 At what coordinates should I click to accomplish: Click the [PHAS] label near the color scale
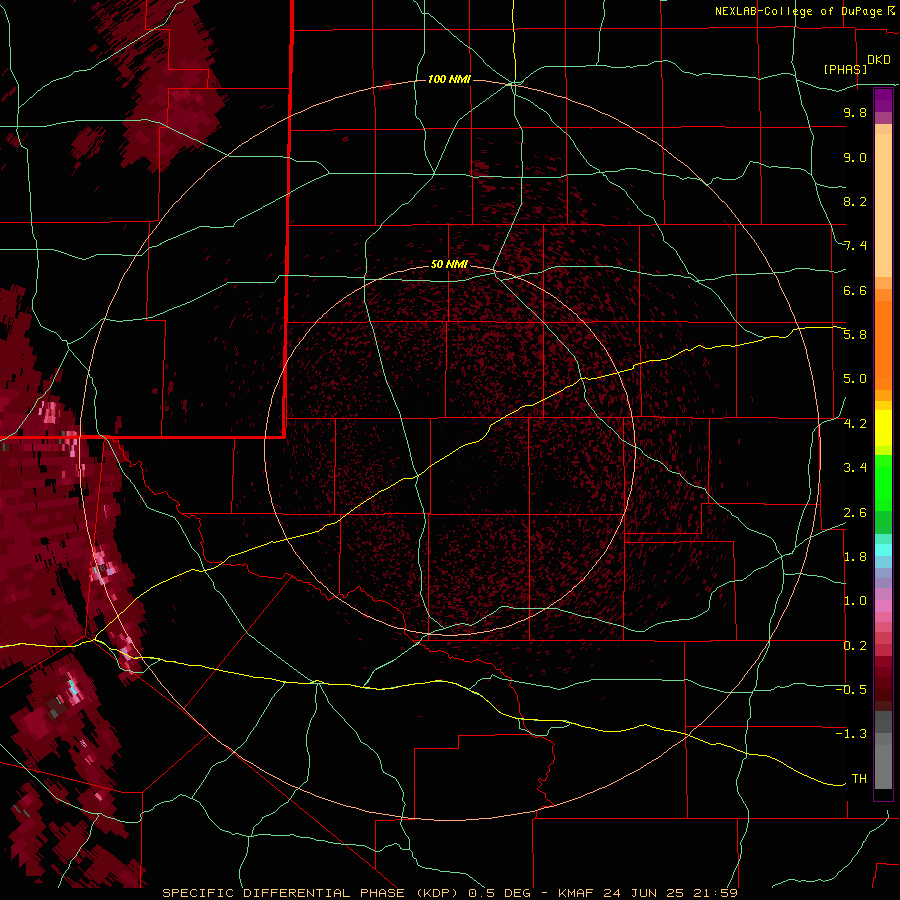tap(845, 69)
